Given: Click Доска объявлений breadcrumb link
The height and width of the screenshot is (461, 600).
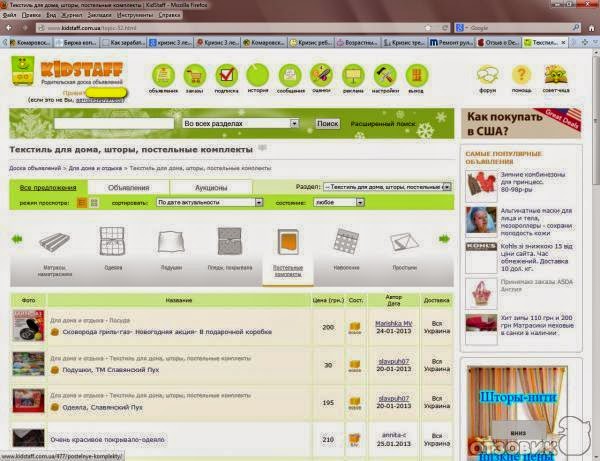Looking at the screenshot, I should click(x=35, y=168).
